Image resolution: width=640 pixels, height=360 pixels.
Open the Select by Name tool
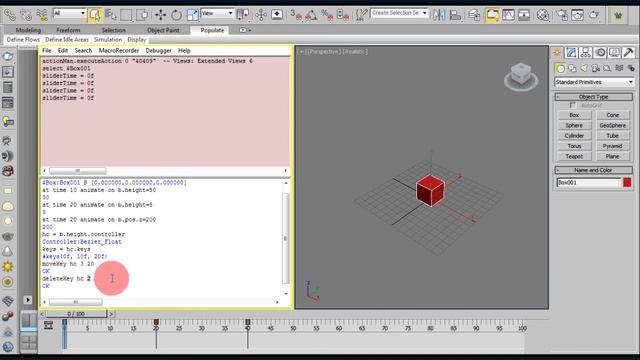tap(111, 15)
